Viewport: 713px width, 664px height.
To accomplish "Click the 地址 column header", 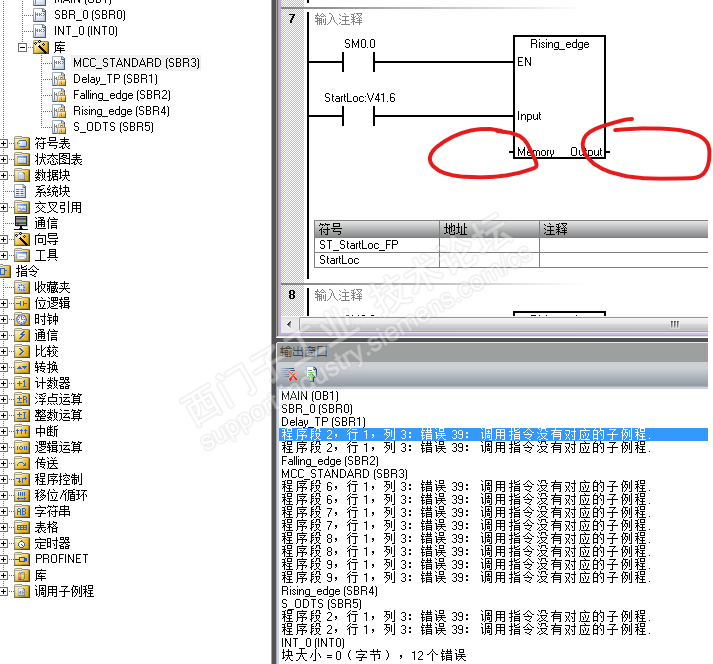I will 489,229.
